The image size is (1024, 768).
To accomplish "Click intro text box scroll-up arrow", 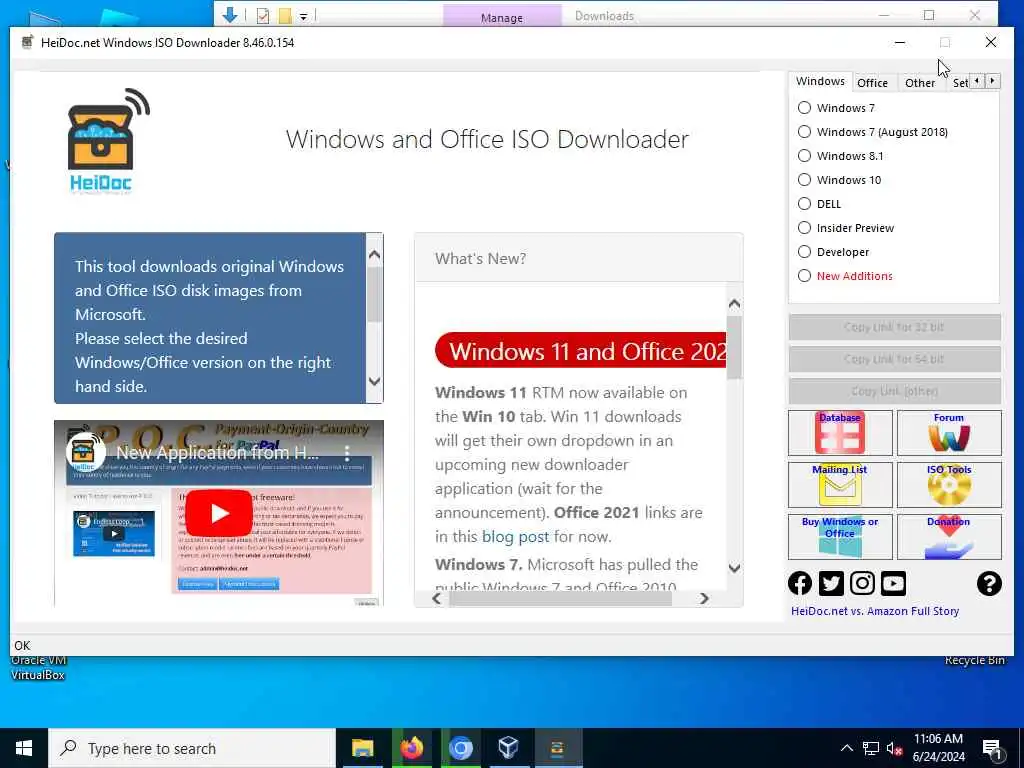I will coord(374,255).
